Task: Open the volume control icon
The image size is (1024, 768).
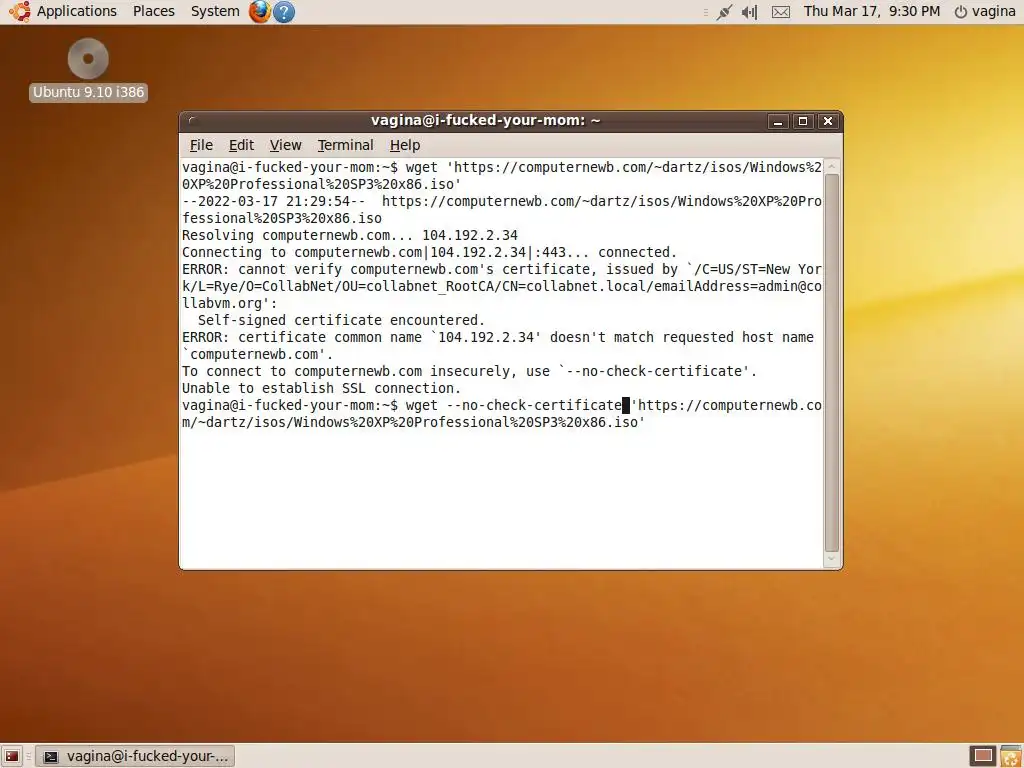Action: tap(749, 12)
